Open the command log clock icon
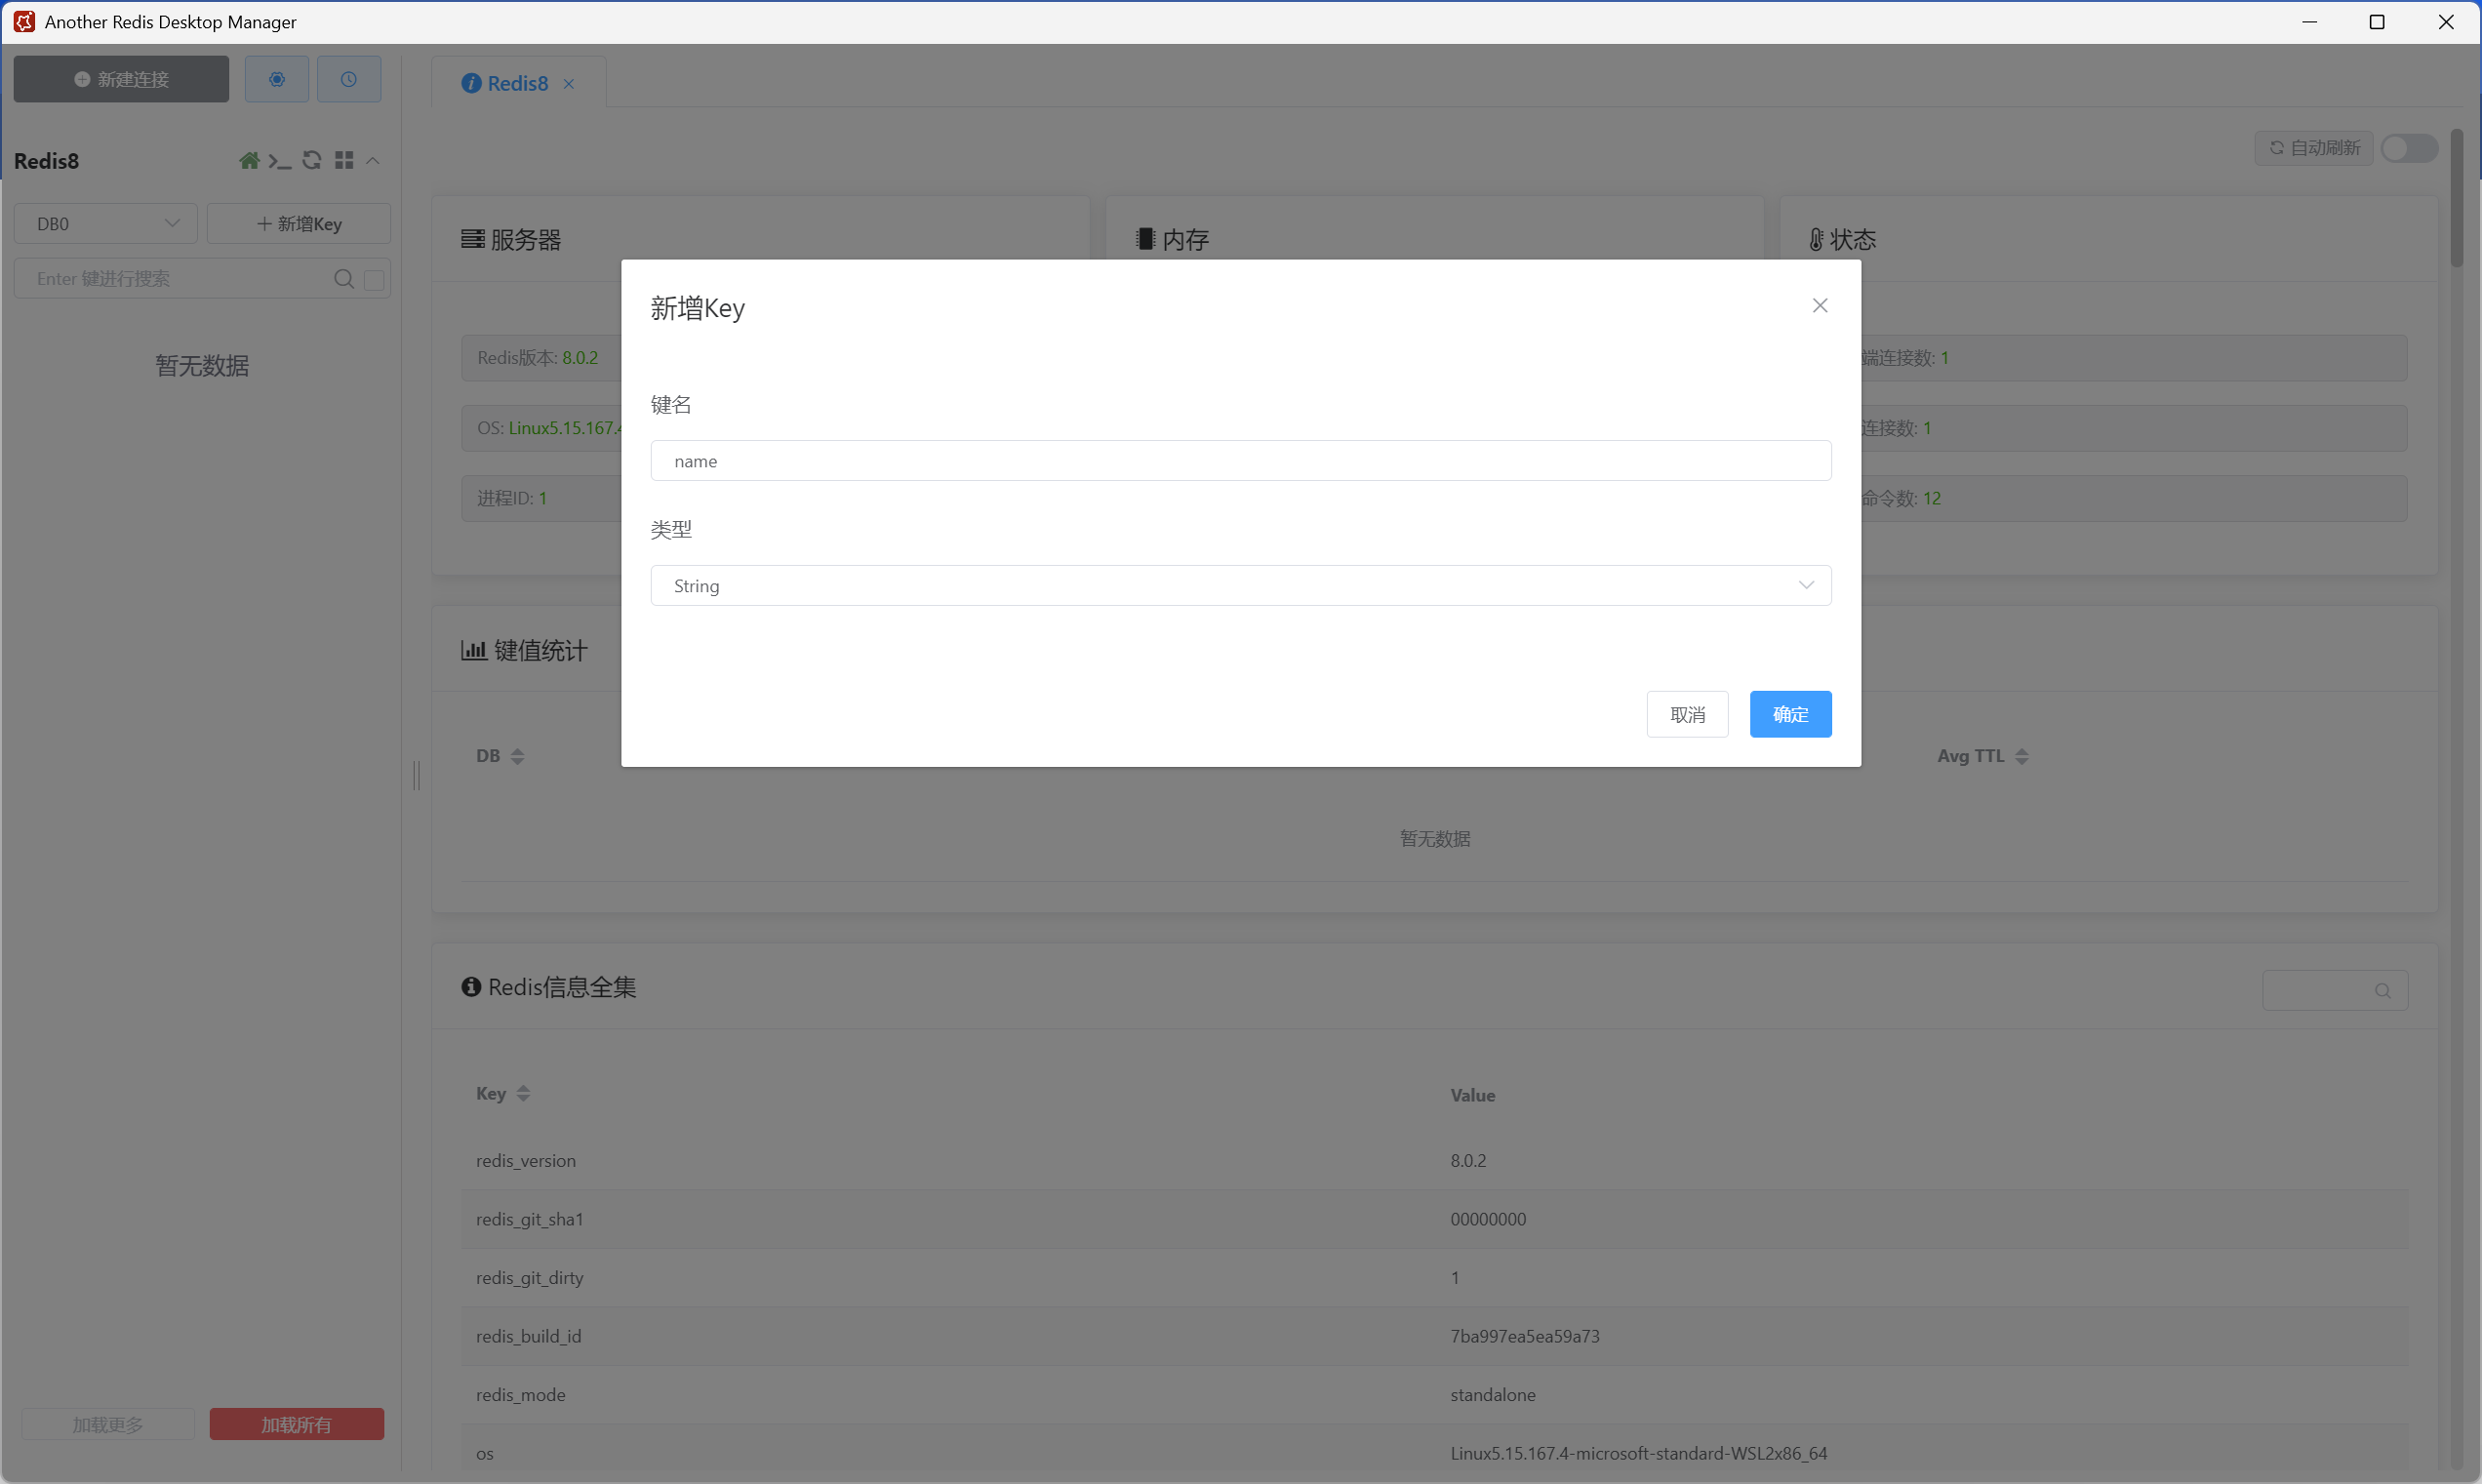This screenshot has height=1484, width=2482. [x=348, y=79]
